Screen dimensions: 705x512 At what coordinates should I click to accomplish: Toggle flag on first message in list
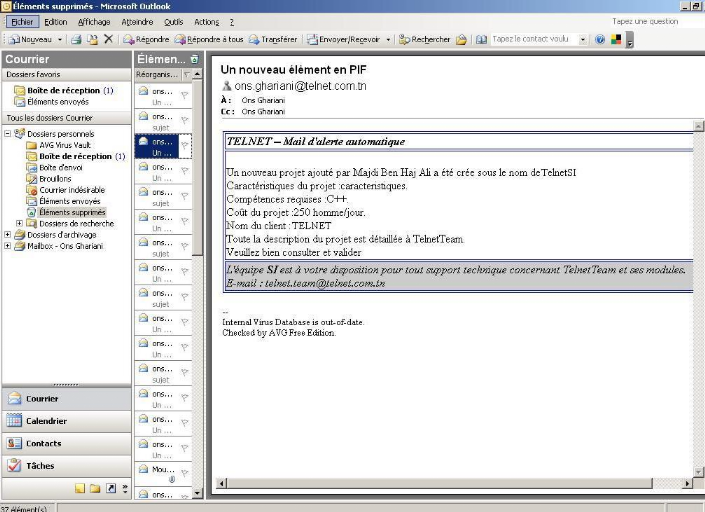coord(184,95)
